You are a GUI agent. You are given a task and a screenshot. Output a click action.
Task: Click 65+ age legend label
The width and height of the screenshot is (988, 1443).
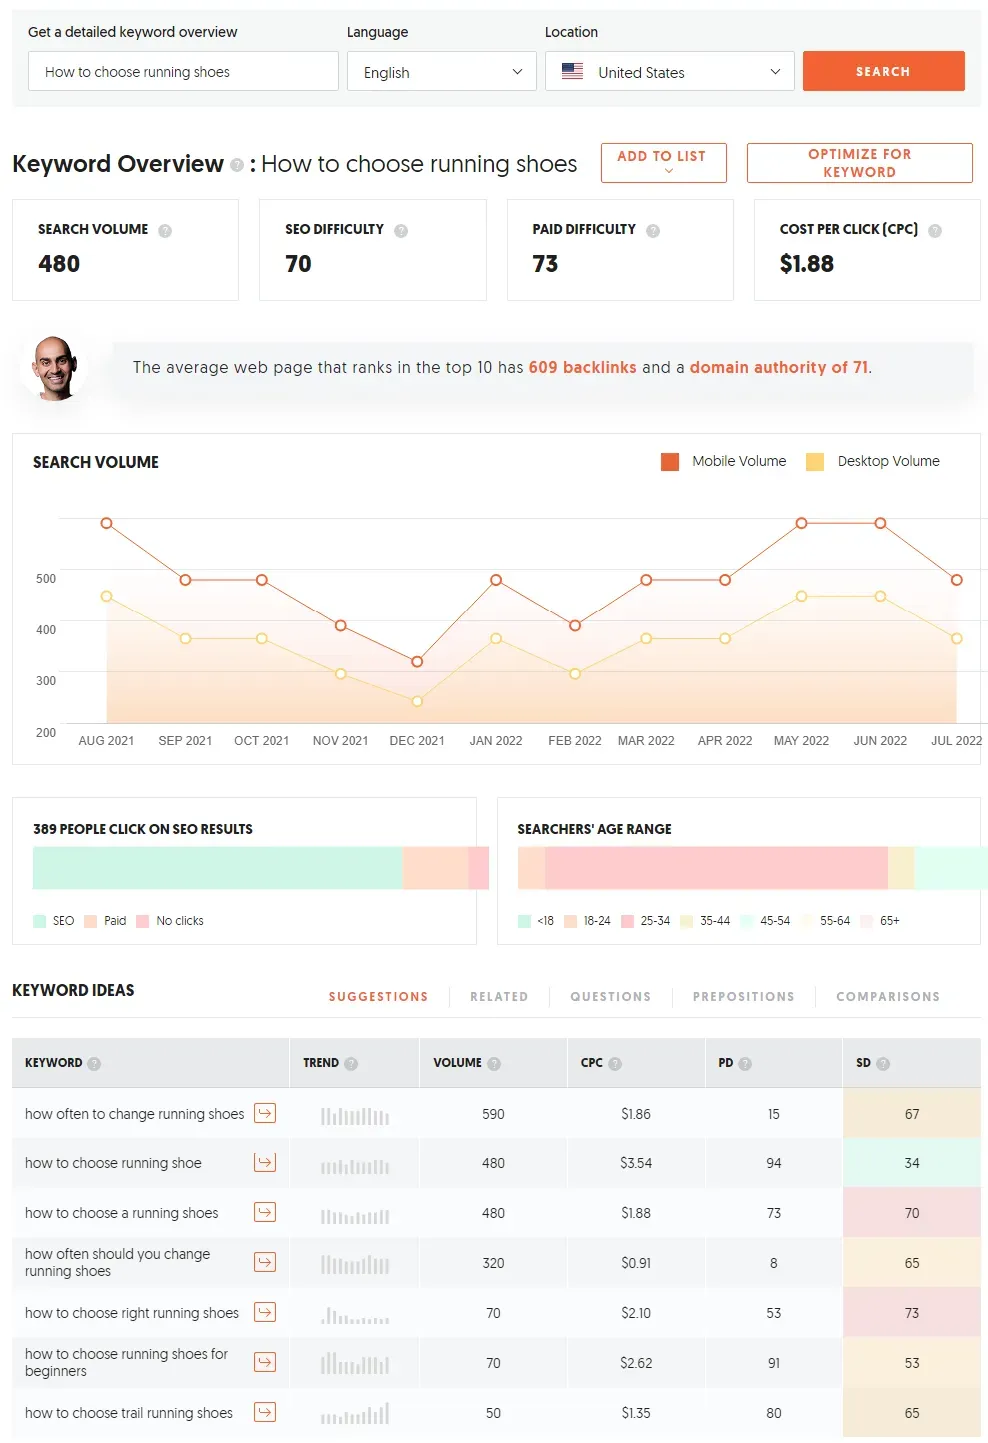click(x=890, y=921)
